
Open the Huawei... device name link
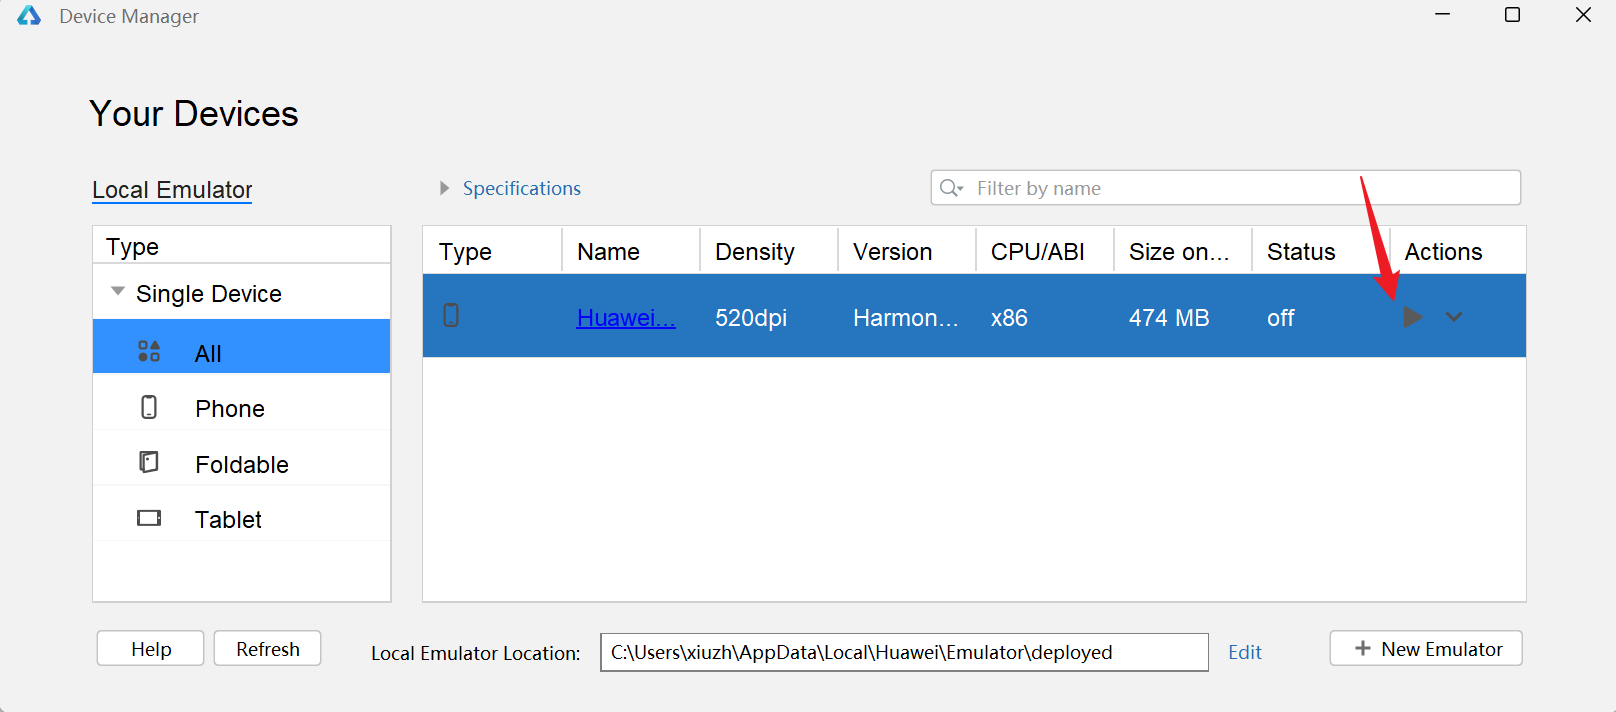tap(626, 318)
